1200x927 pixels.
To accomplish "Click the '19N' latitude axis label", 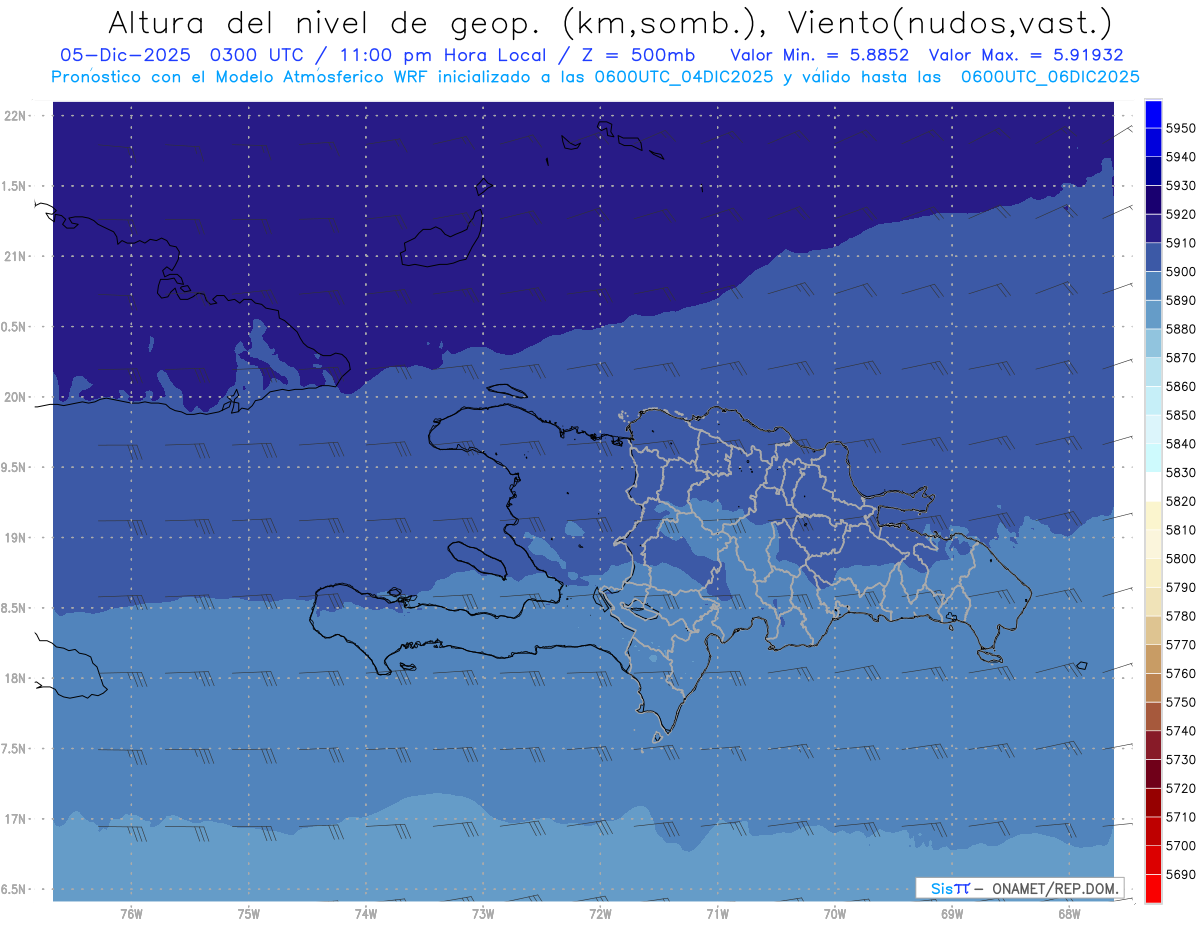I will tap(16, 538).
